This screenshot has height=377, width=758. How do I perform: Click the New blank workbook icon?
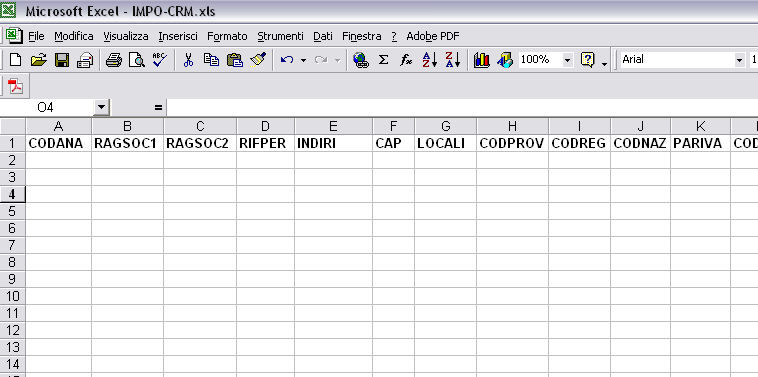click(x=15, y=60)
